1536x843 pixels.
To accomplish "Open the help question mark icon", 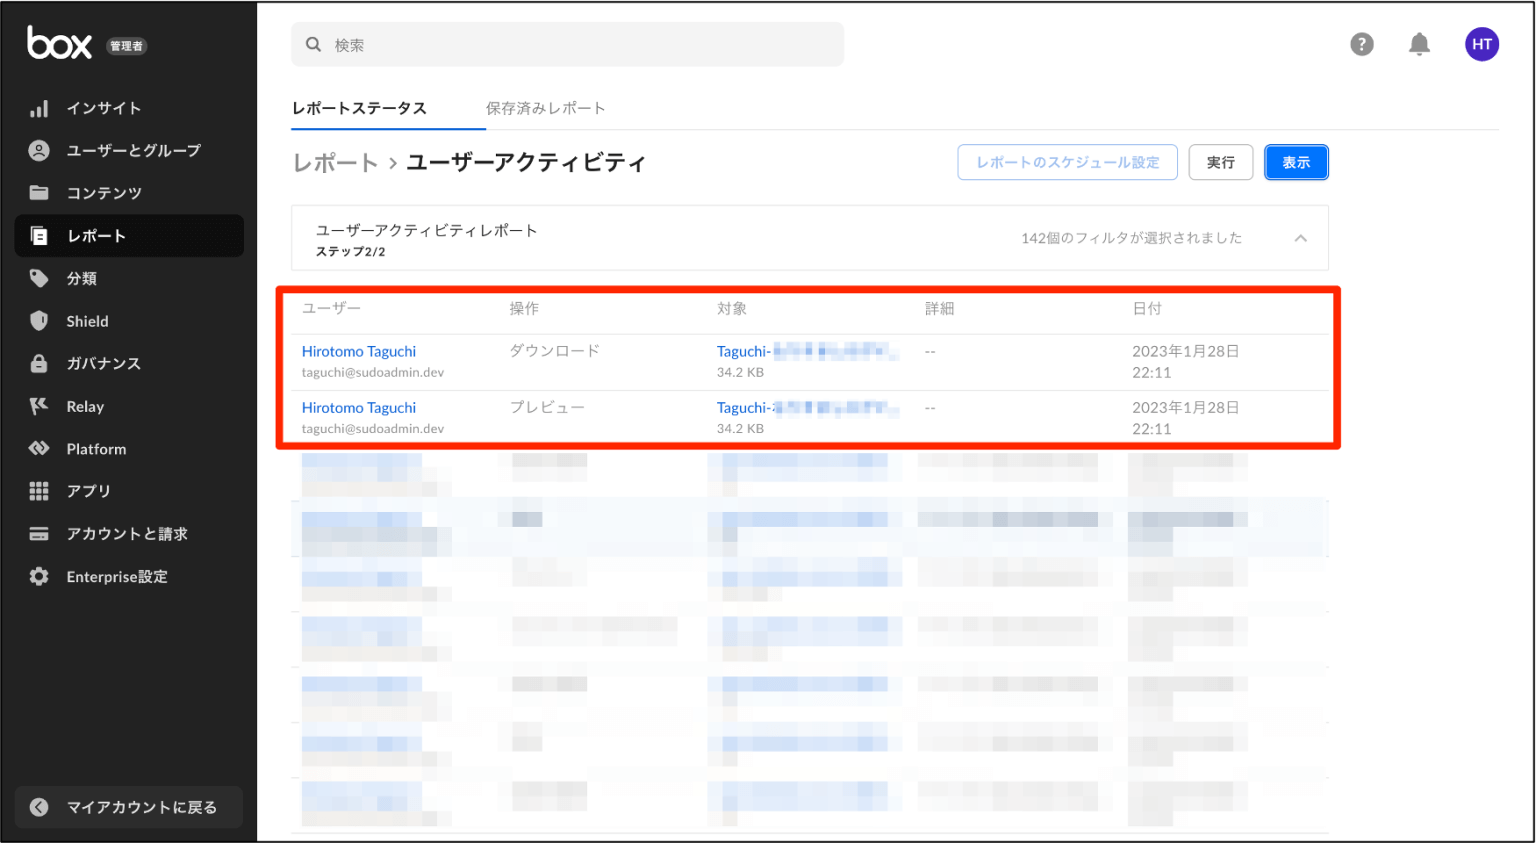I will 1362,44.
